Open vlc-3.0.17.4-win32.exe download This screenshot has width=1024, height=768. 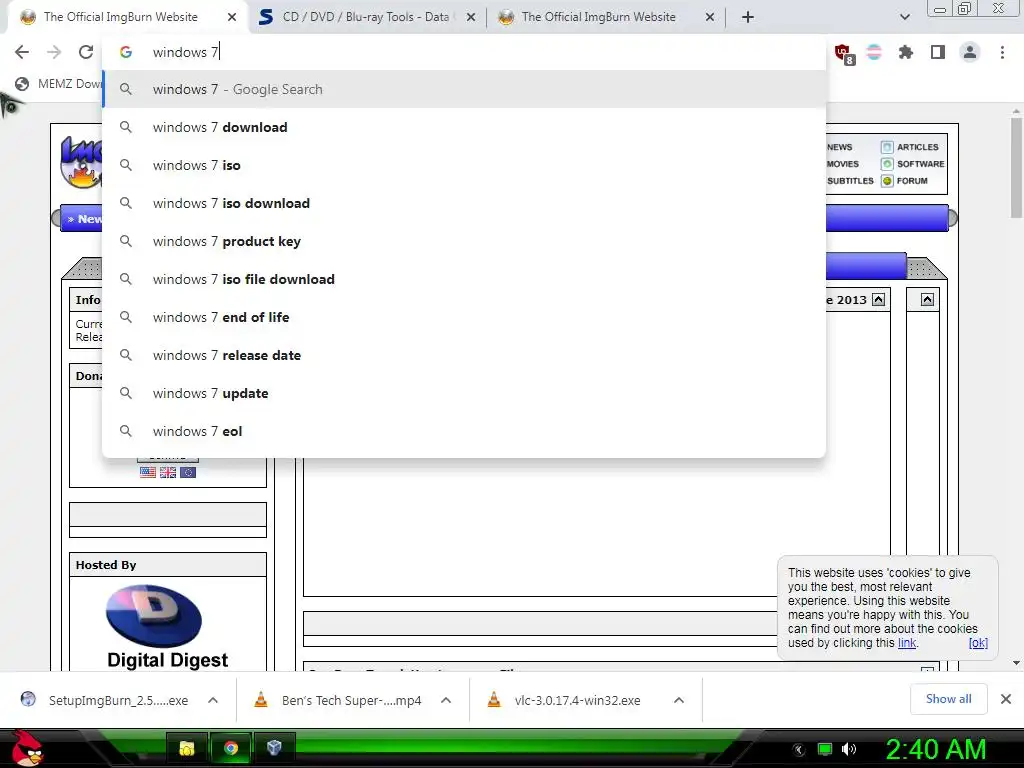(x=565, y=700)
